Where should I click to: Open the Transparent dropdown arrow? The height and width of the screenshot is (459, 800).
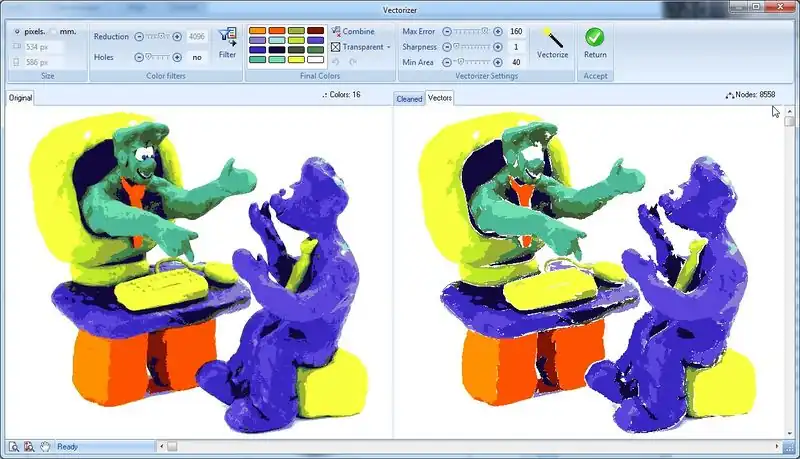pos(388,47)
